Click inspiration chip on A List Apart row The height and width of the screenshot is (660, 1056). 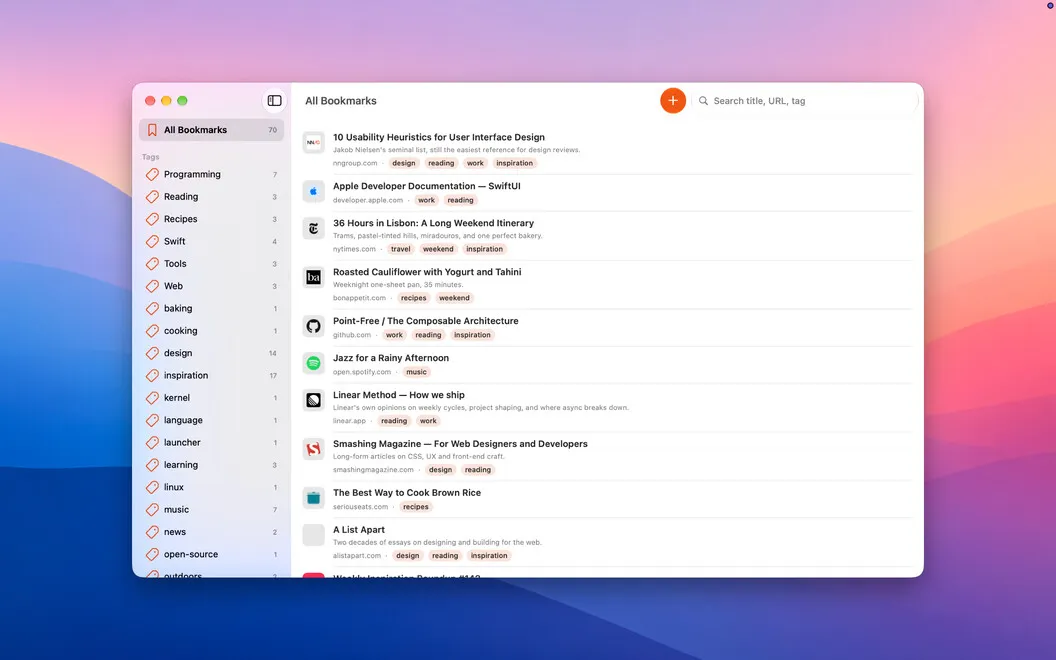click(x=489, y=556)
